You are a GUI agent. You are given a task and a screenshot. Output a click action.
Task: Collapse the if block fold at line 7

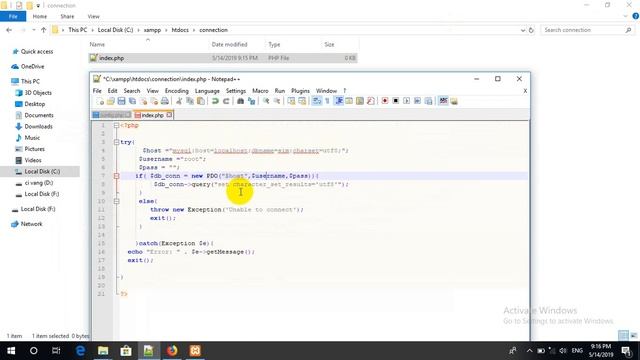[x=116, y=176]
